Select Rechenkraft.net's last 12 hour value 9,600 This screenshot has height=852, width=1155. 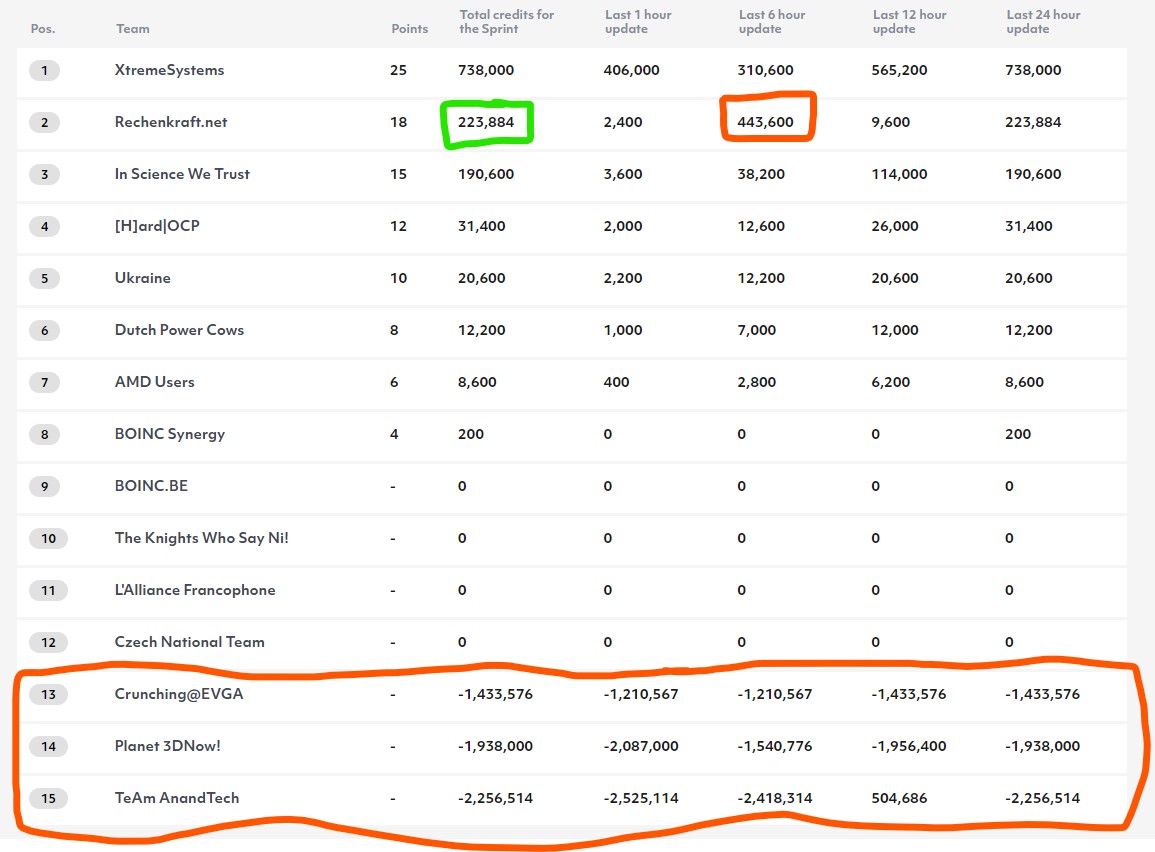(891, 122)
